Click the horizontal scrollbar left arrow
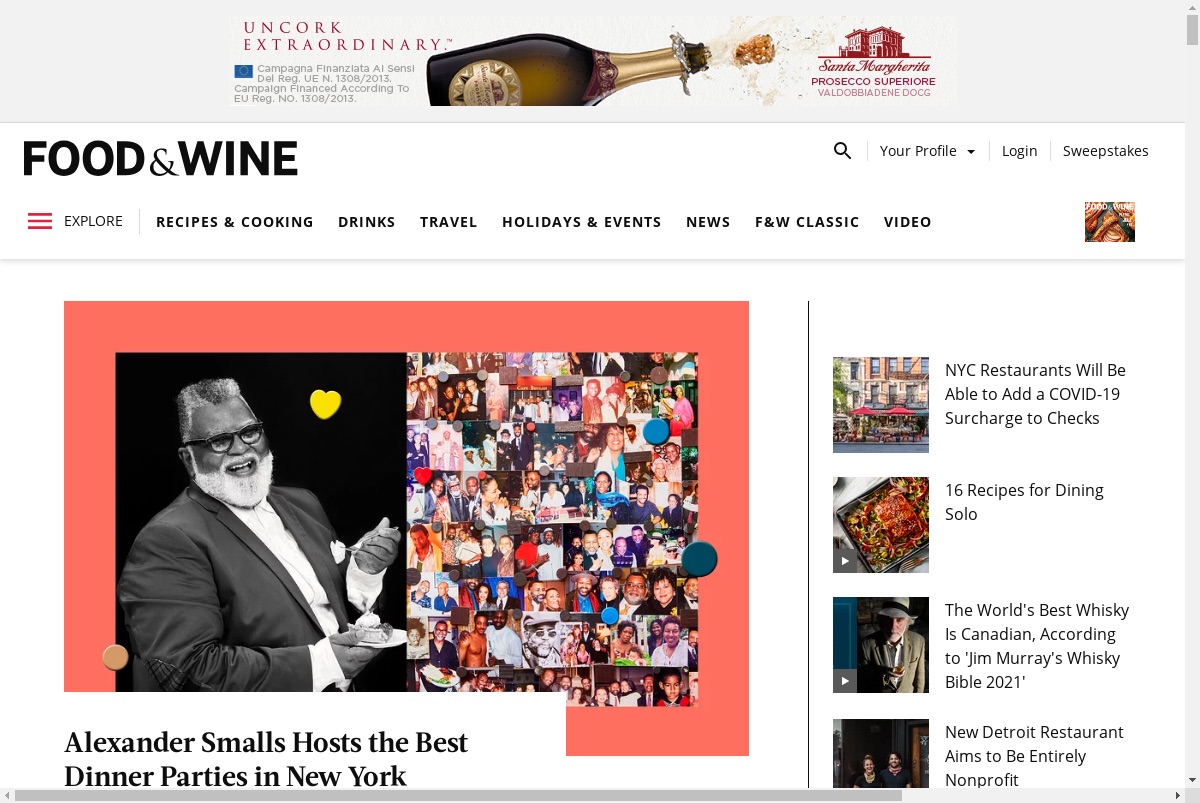The height and width of the screenshot is (803, 1200). coord(7,795)
